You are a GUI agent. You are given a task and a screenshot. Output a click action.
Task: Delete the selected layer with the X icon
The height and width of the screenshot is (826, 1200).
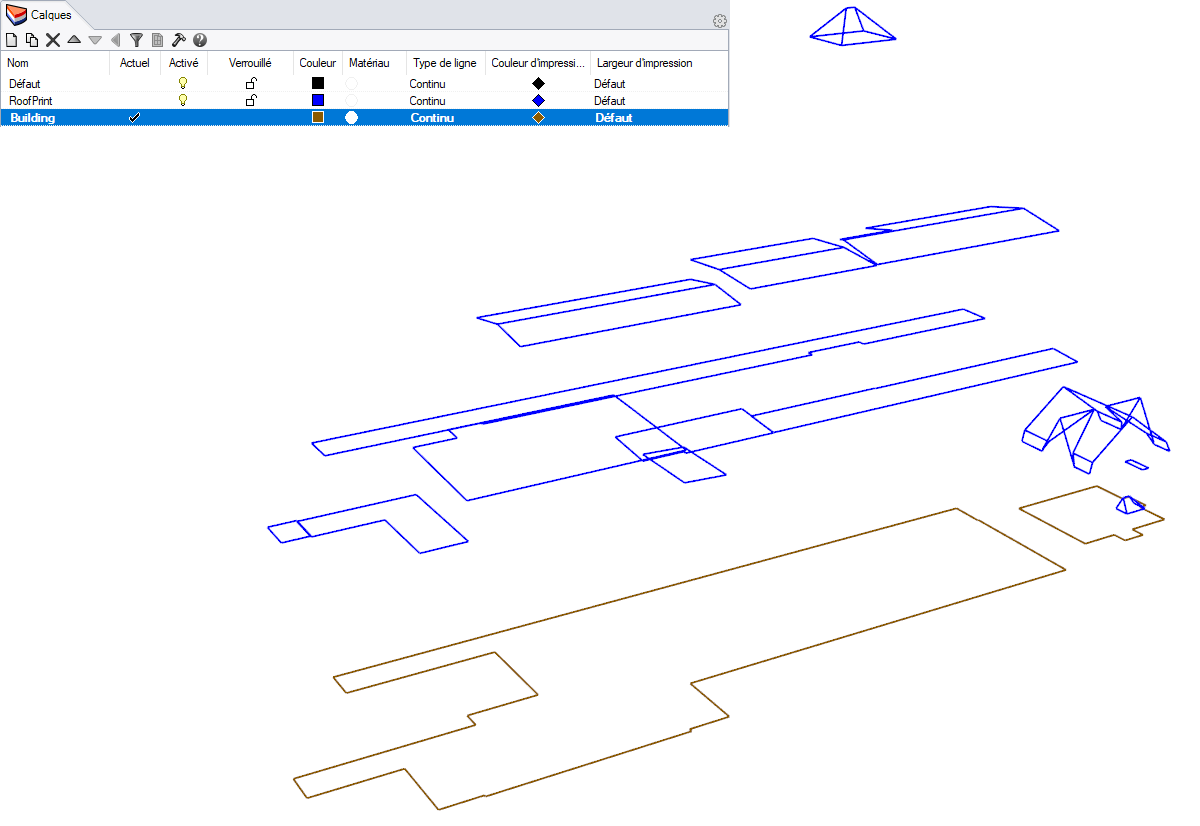(x=53, y=40)
